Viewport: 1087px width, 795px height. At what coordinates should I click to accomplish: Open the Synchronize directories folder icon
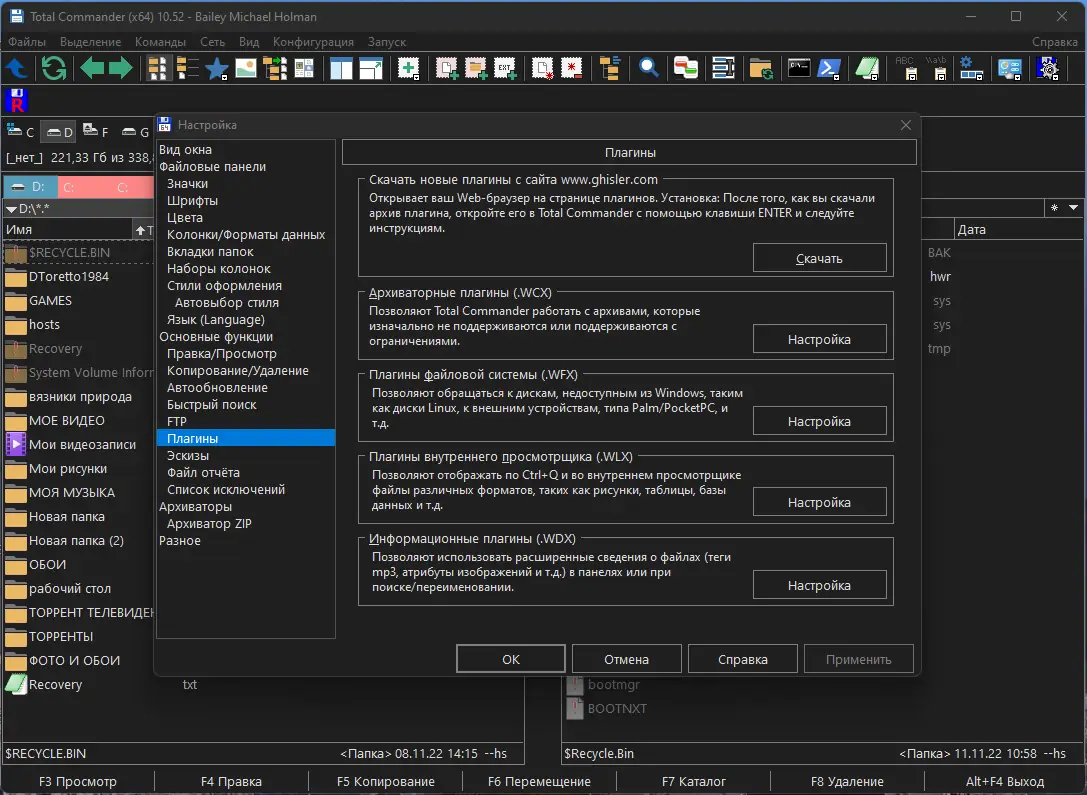pos(761,68)
